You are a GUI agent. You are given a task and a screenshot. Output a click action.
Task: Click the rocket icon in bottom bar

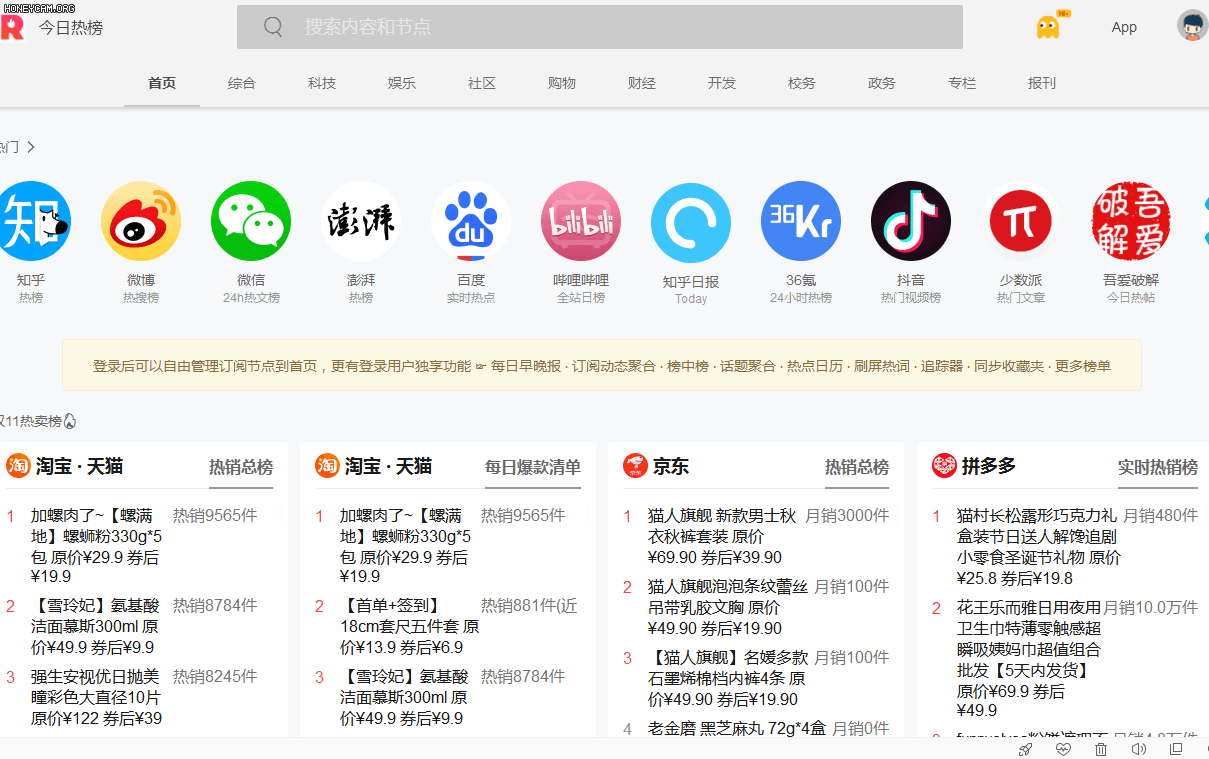pyautogui.click(x=1025, y=749)
